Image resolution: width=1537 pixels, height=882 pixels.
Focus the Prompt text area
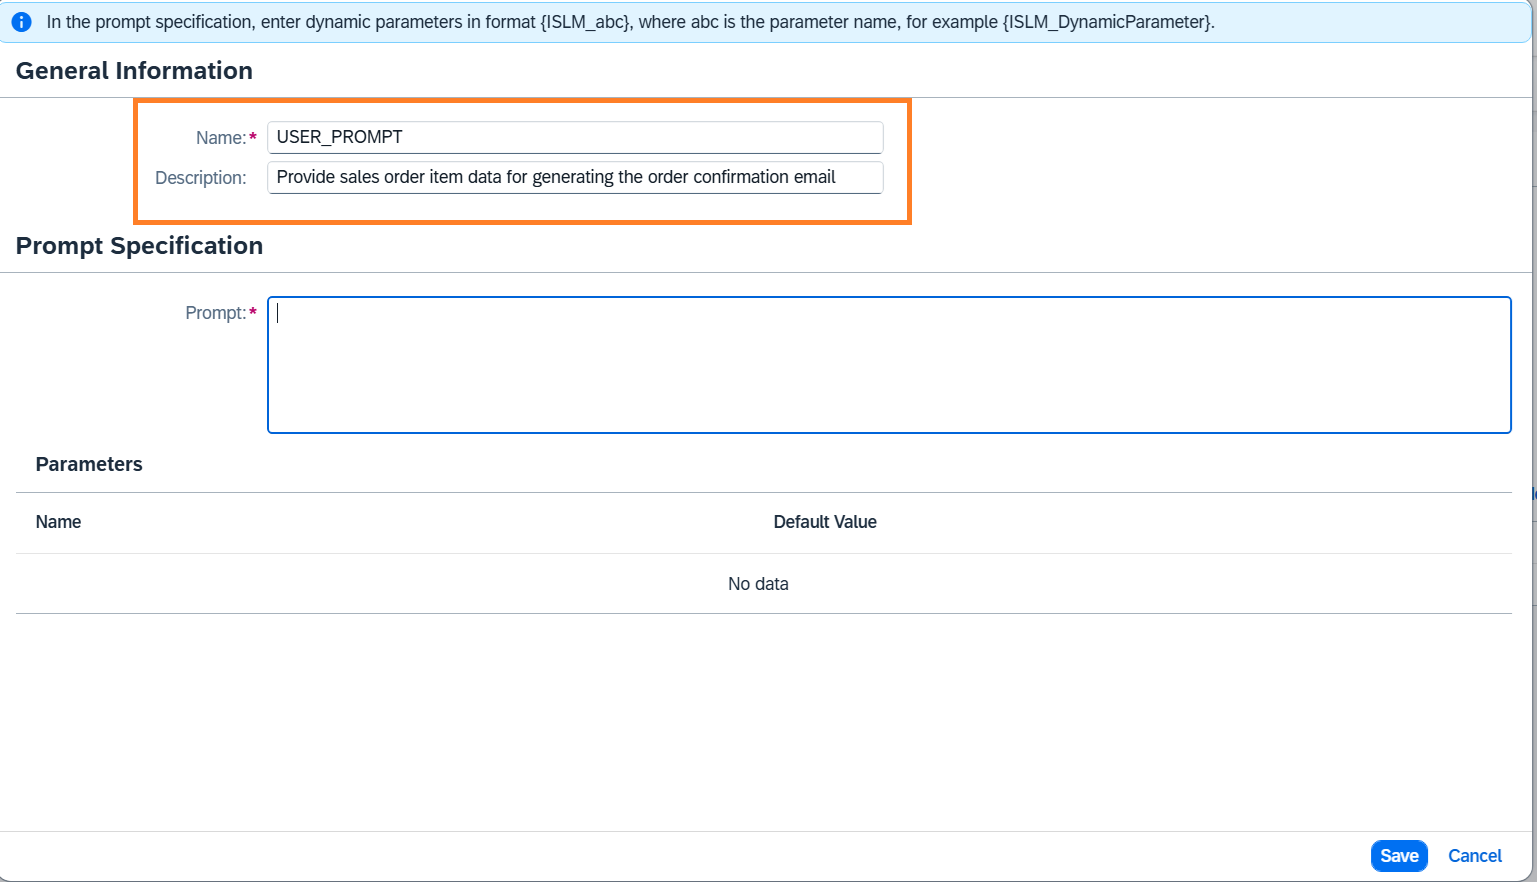[888, 365]
